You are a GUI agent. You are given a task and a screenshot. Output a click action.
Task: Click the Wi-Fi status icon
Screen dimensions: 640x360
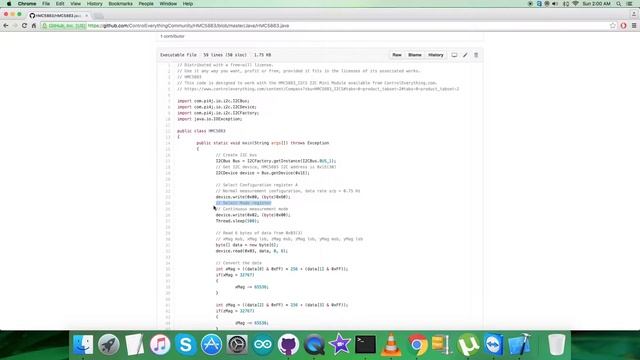576,4
